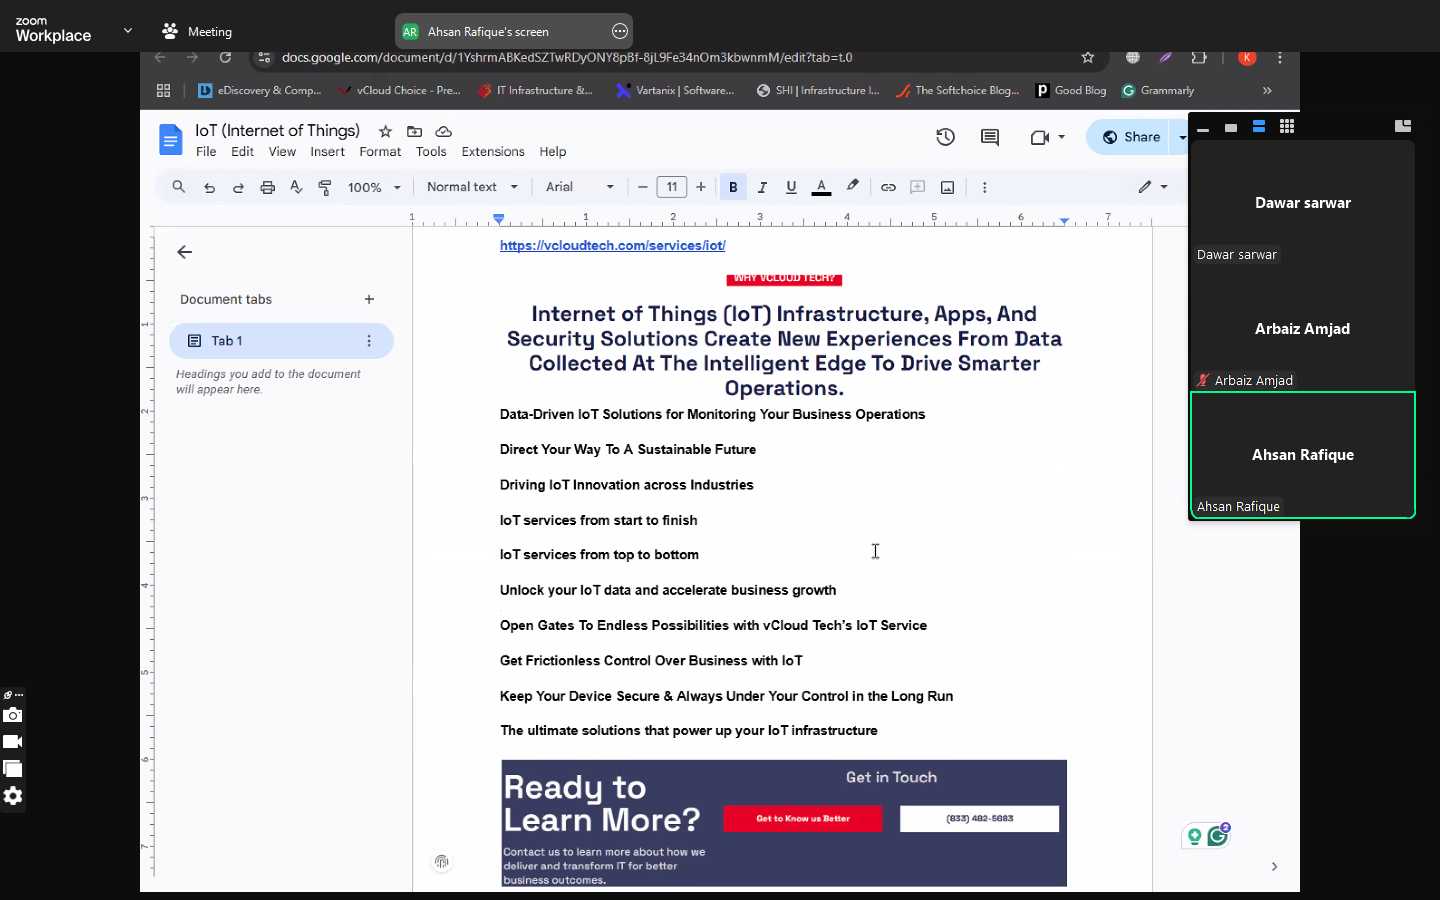
Task: Follow the vcloudtech.com/services/iot link
Action: (x=612, y=245)
